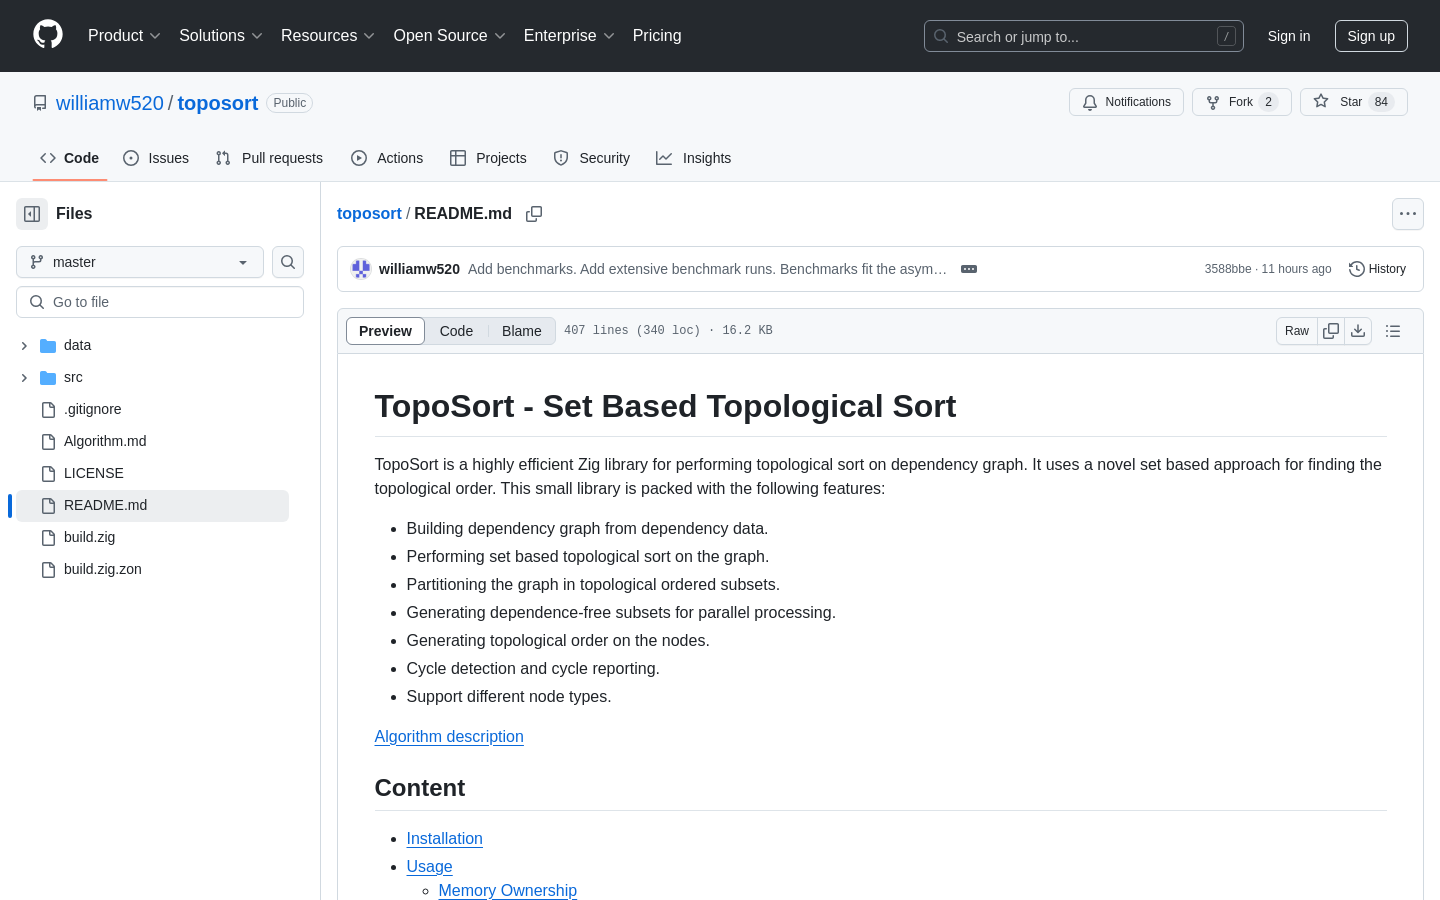Image resolution: width=1440 pixels, height=900 pixels.
Task: Expand the data folder chevron
Action: [x=24, y=345]
